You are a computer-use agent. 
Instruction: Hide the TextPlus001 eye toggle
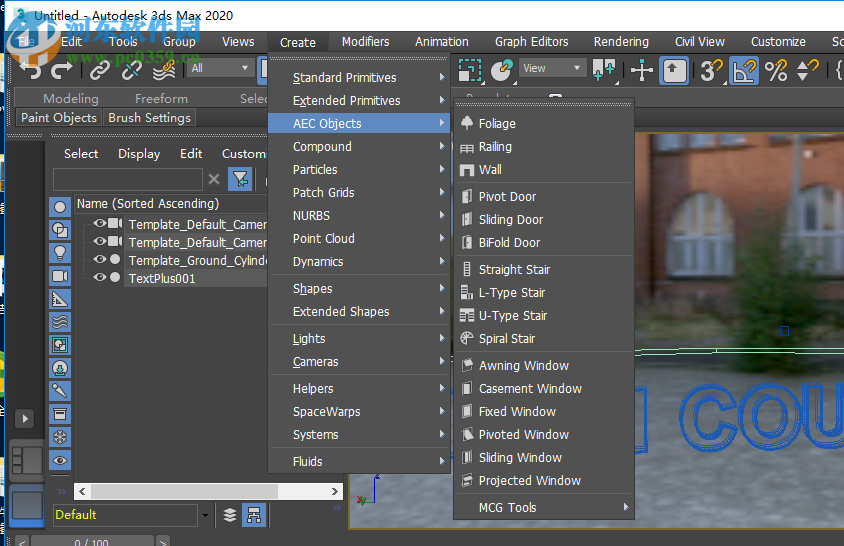click(100, 277)
